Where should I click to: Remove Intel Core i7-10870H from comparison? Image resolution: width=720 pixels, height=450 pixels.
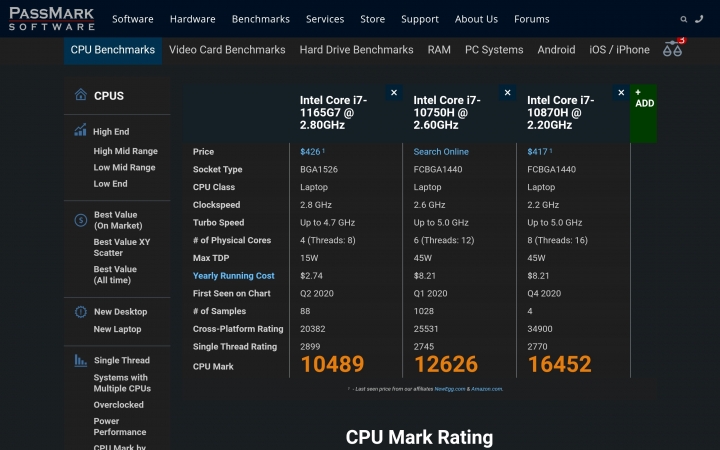tap(621, 93)
